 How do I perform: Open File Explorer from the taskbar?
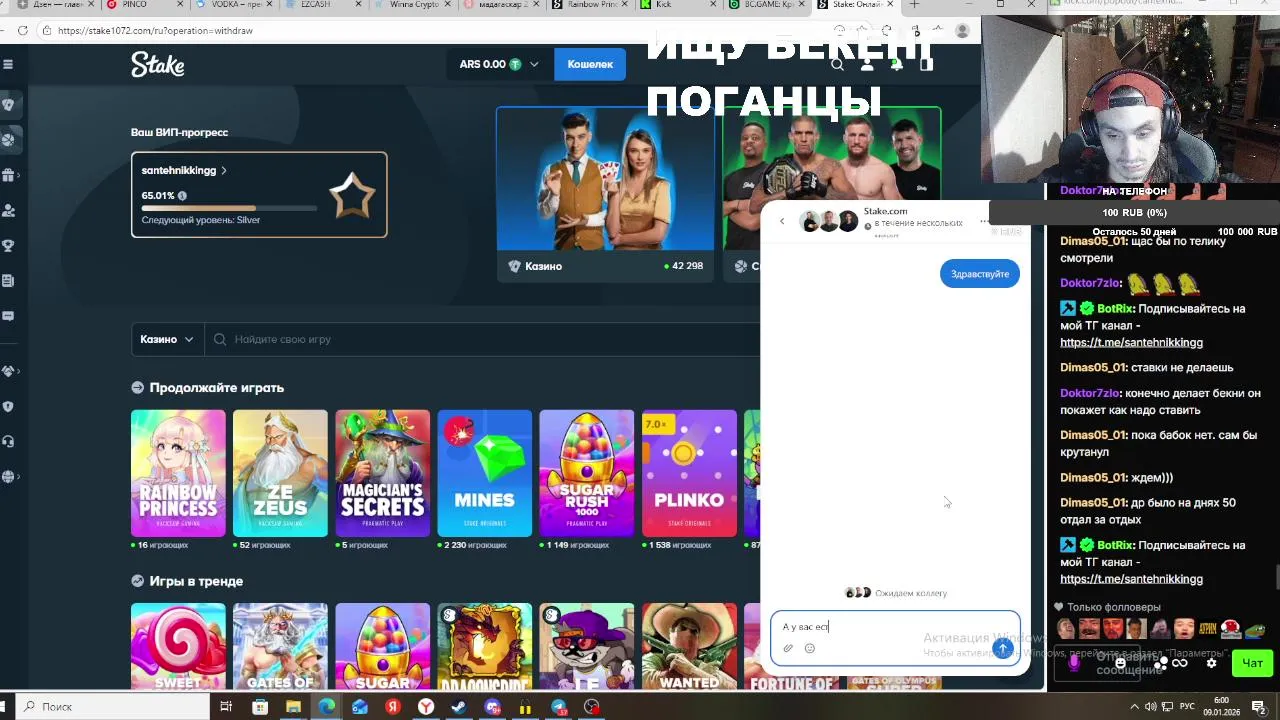click(x=294, y=707)
